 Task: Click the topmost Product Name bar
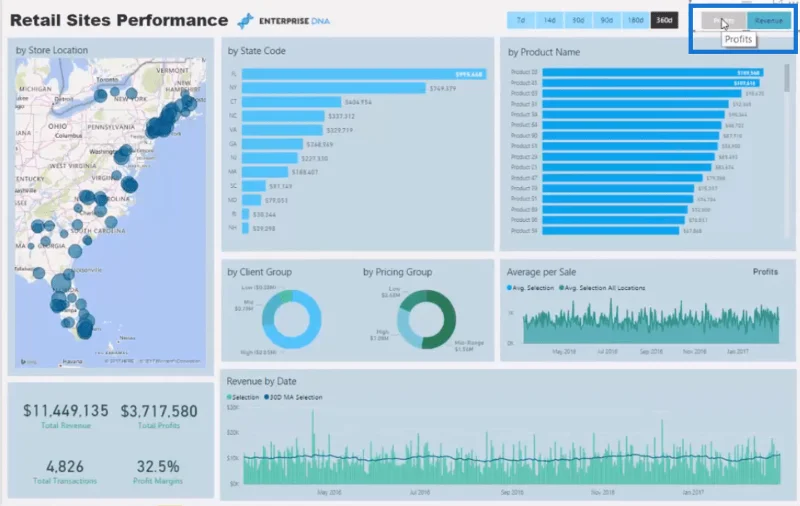click(x=653, y=72)
